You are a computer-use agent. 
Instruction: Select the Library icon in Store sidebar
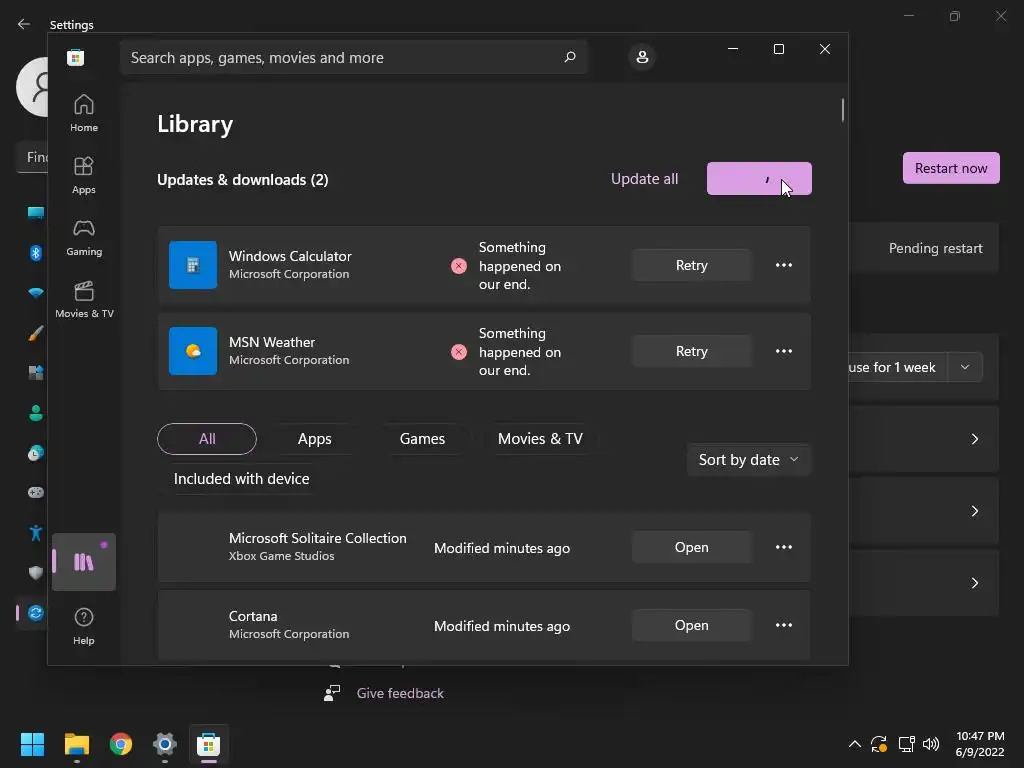[x=84, y=562]
